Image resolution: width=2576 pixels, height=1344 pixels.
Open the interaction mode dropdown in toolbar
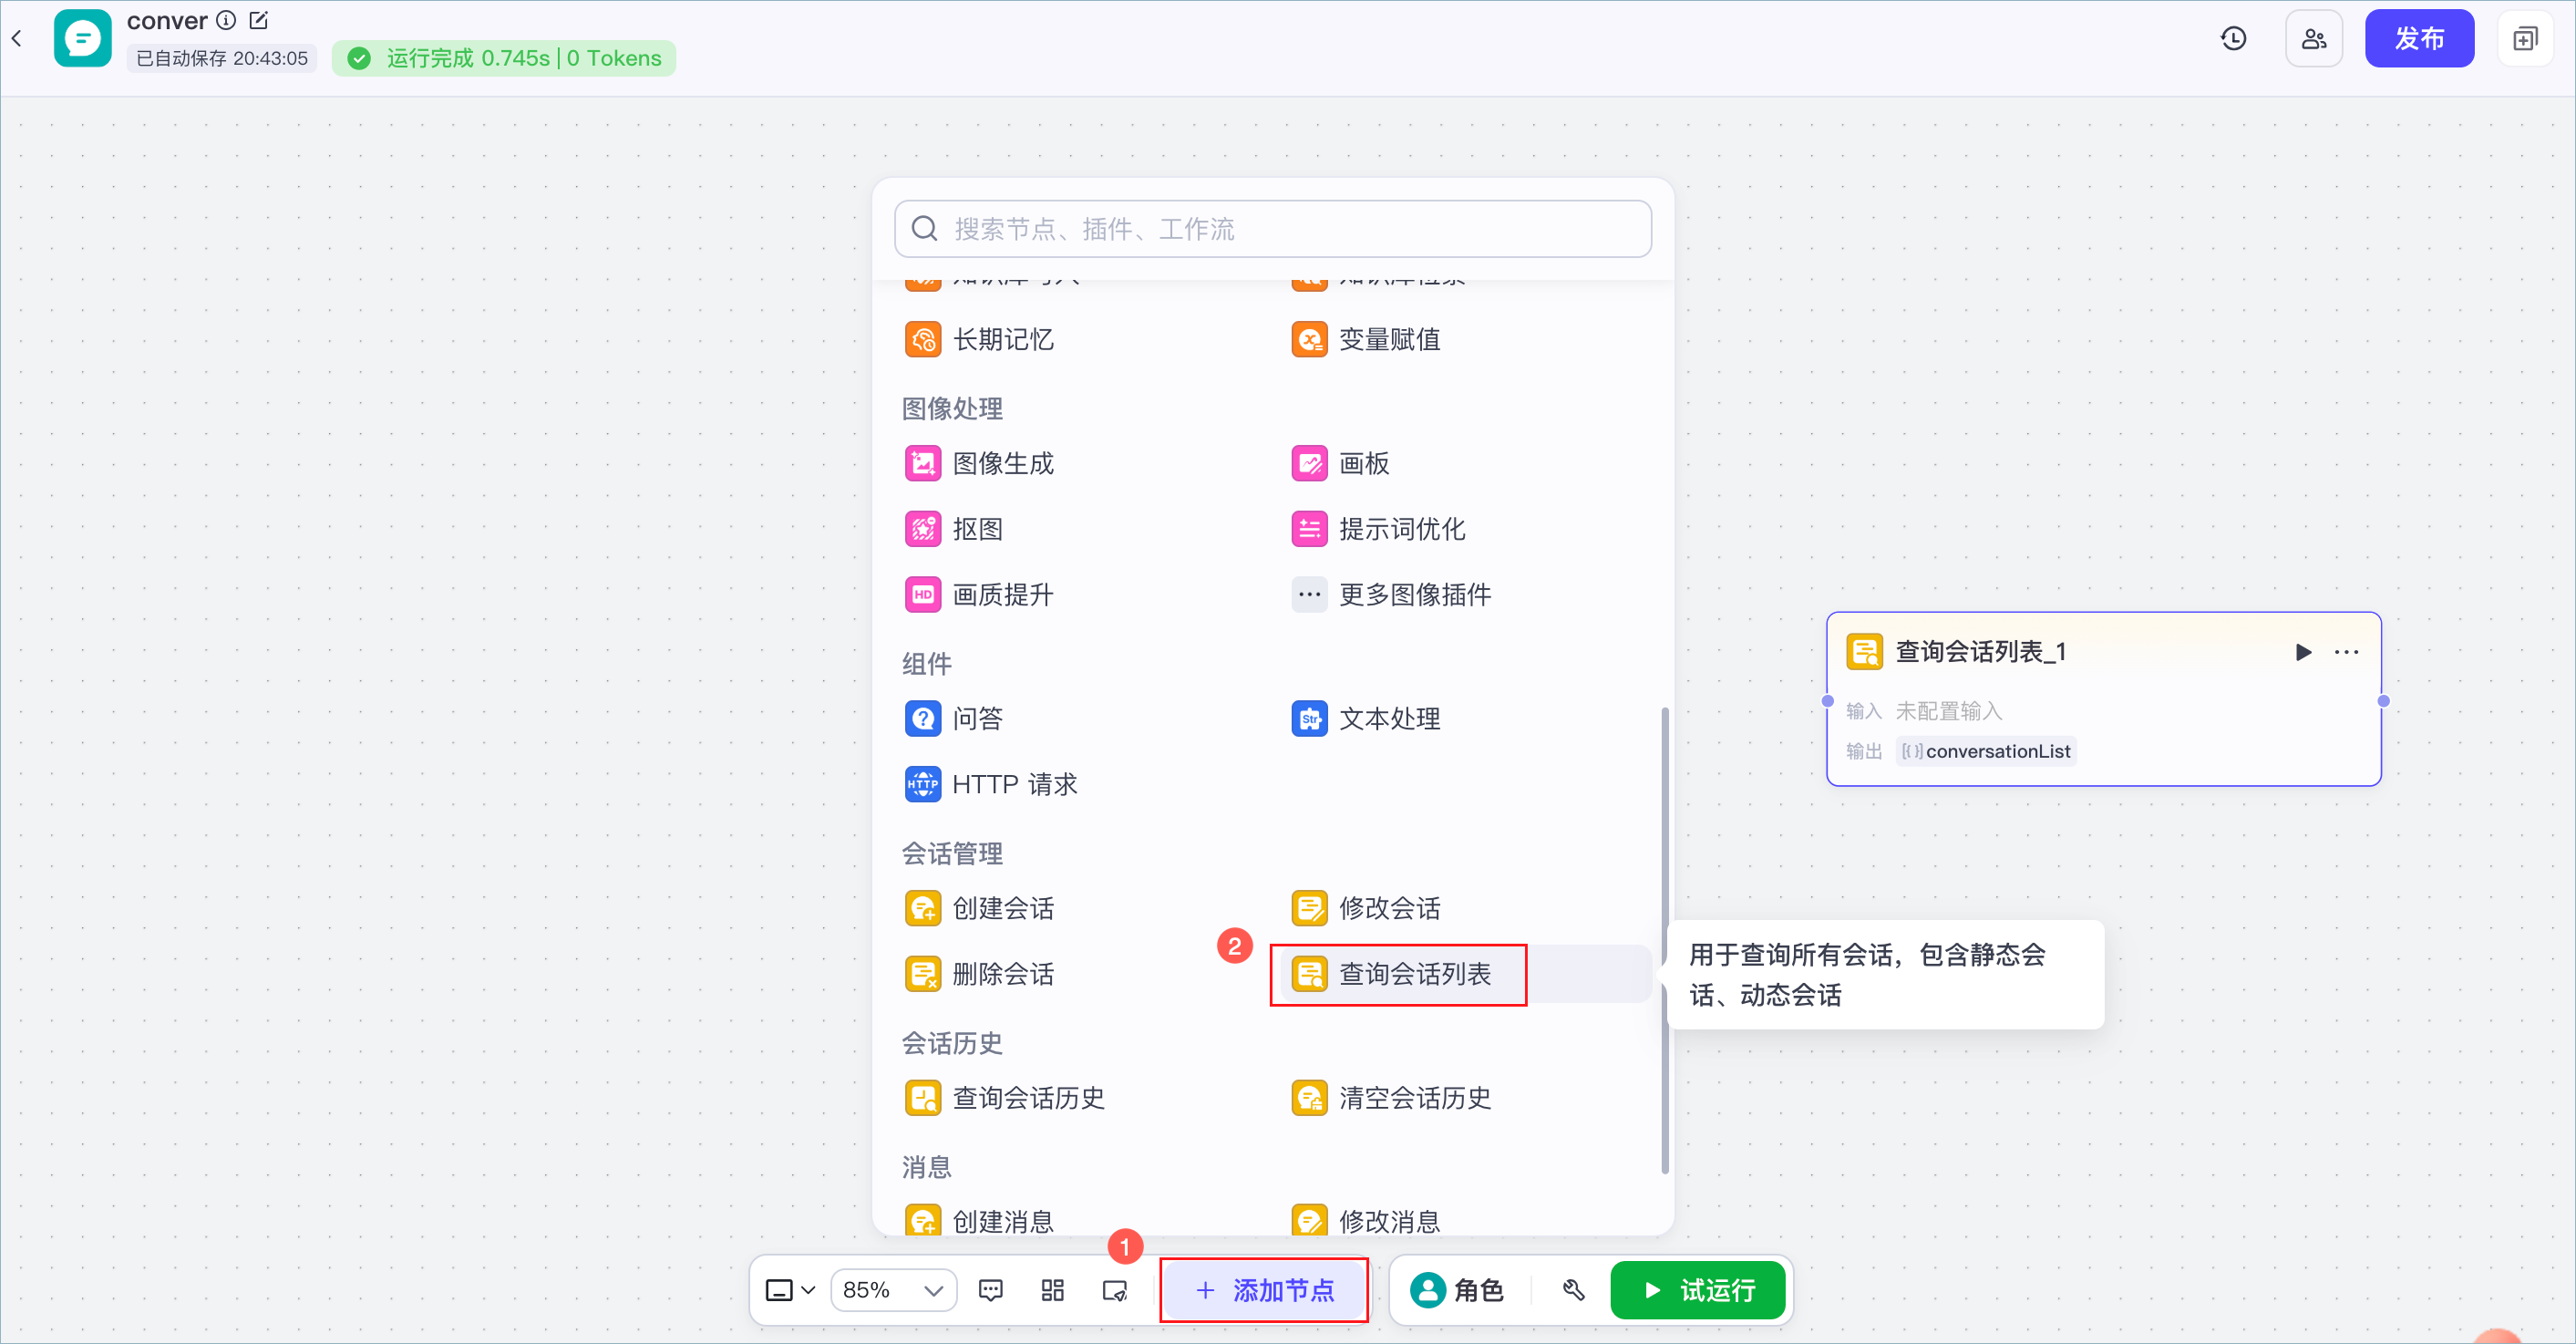(x=790, y=1290)
